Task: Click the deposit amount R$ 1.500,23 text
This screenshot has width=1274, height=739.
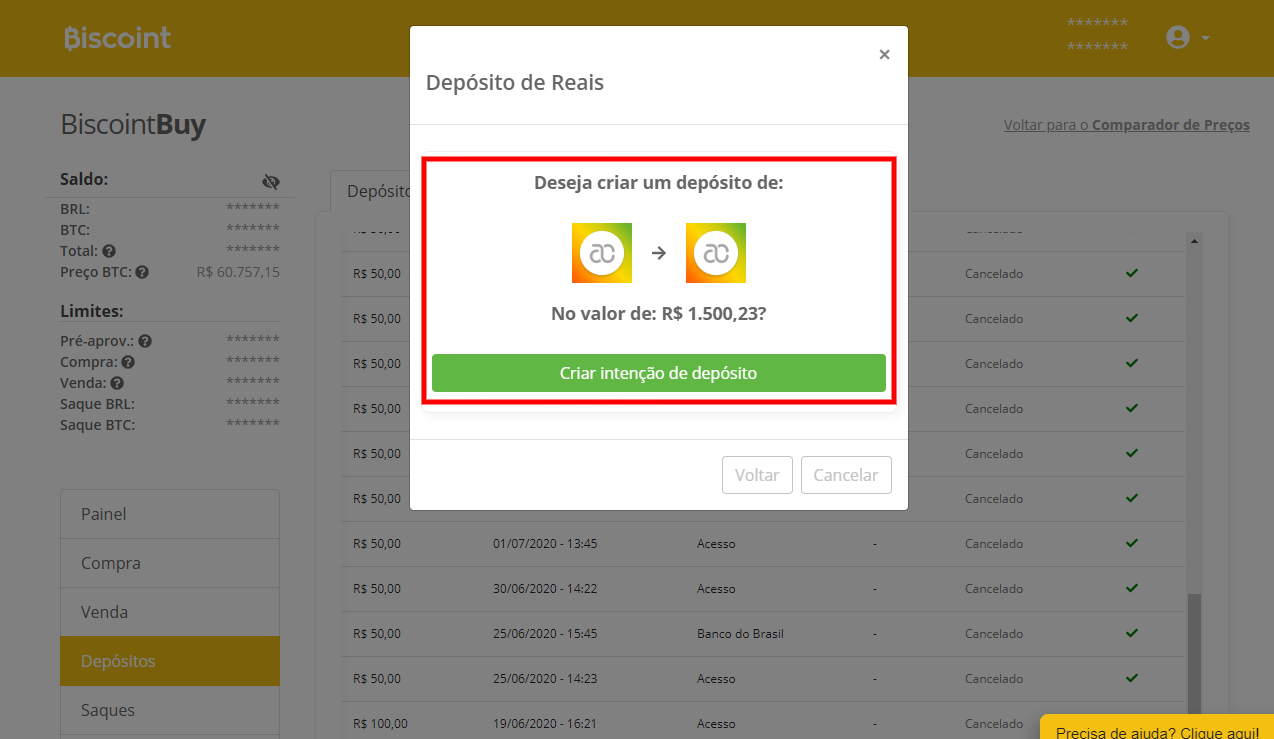Action: (x=714, y=313)
